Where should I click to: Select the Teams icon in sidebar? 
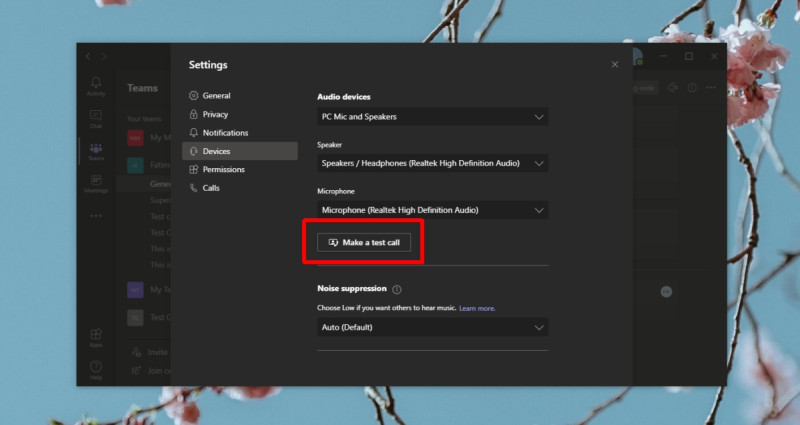(x=96, y=152)
